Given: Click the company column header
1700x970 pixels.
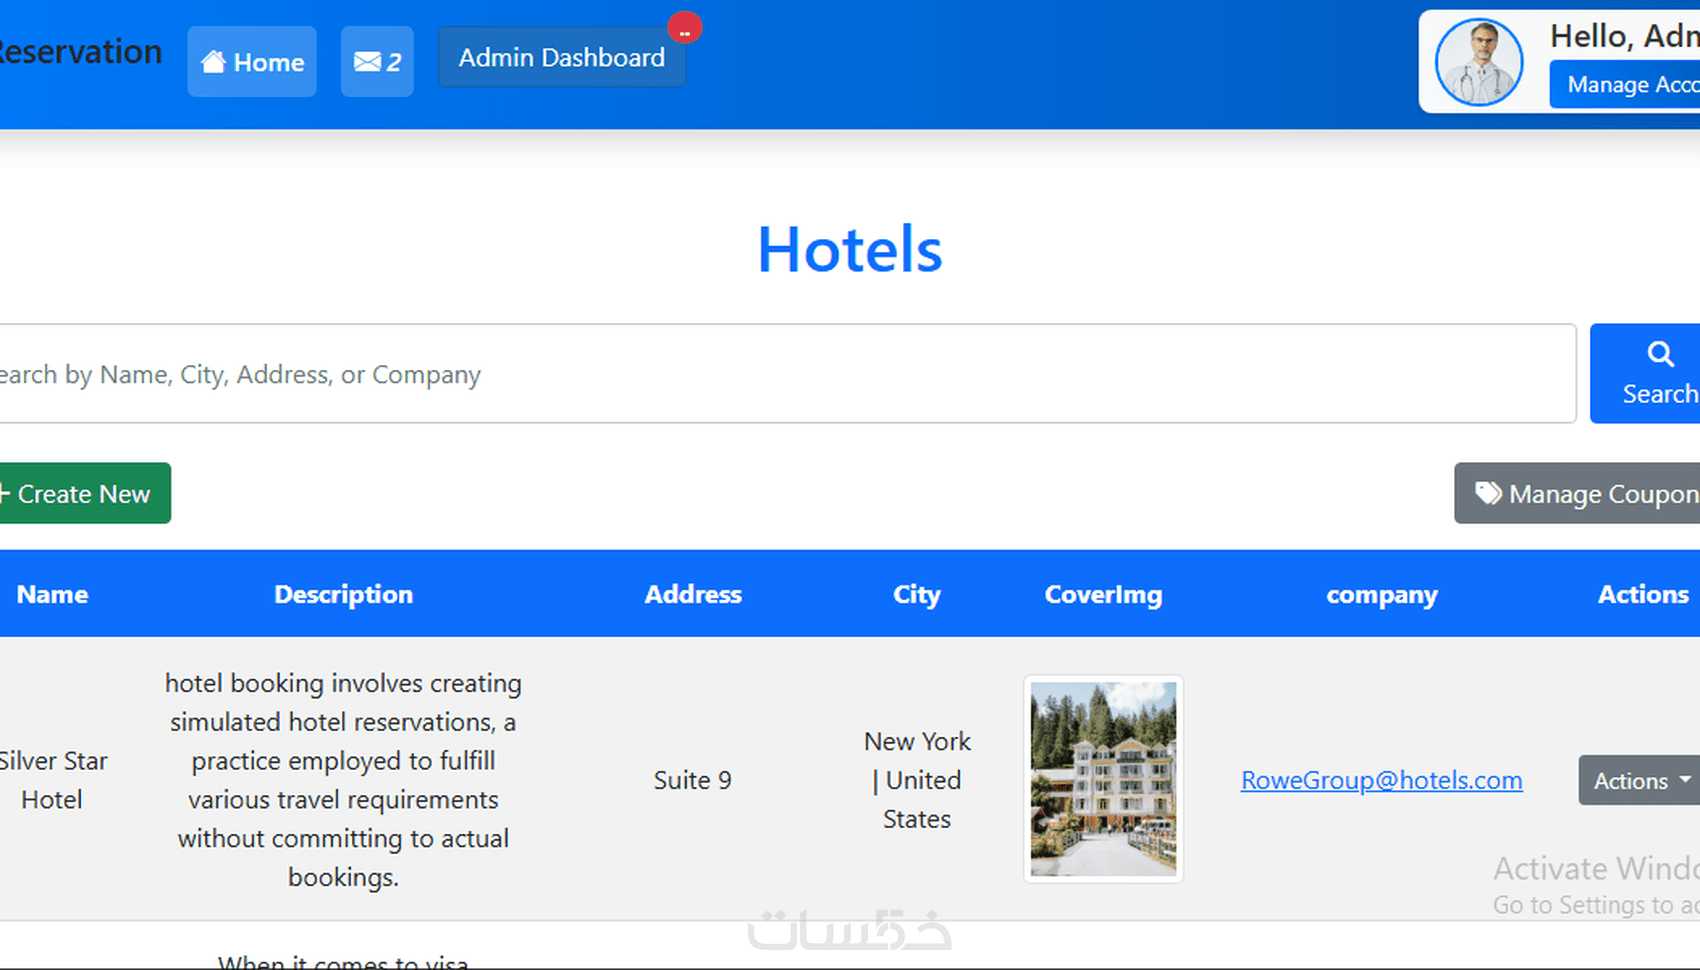Looking at the screenshot, I should (1382, 594).
